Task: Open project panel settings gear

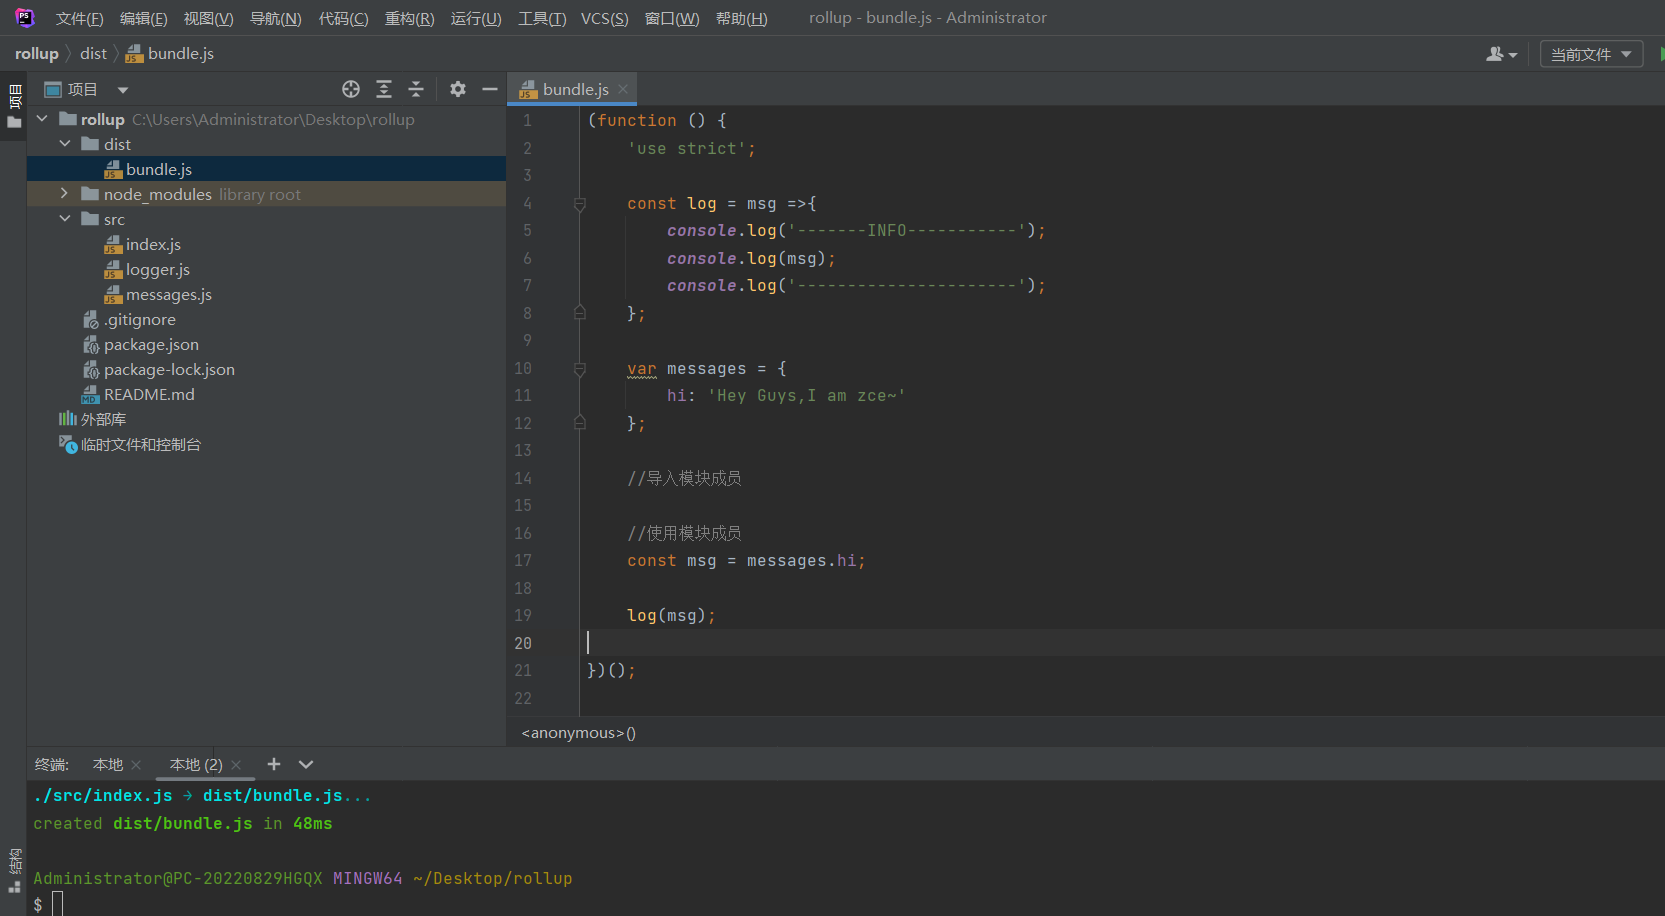Action: pos(458,89)
